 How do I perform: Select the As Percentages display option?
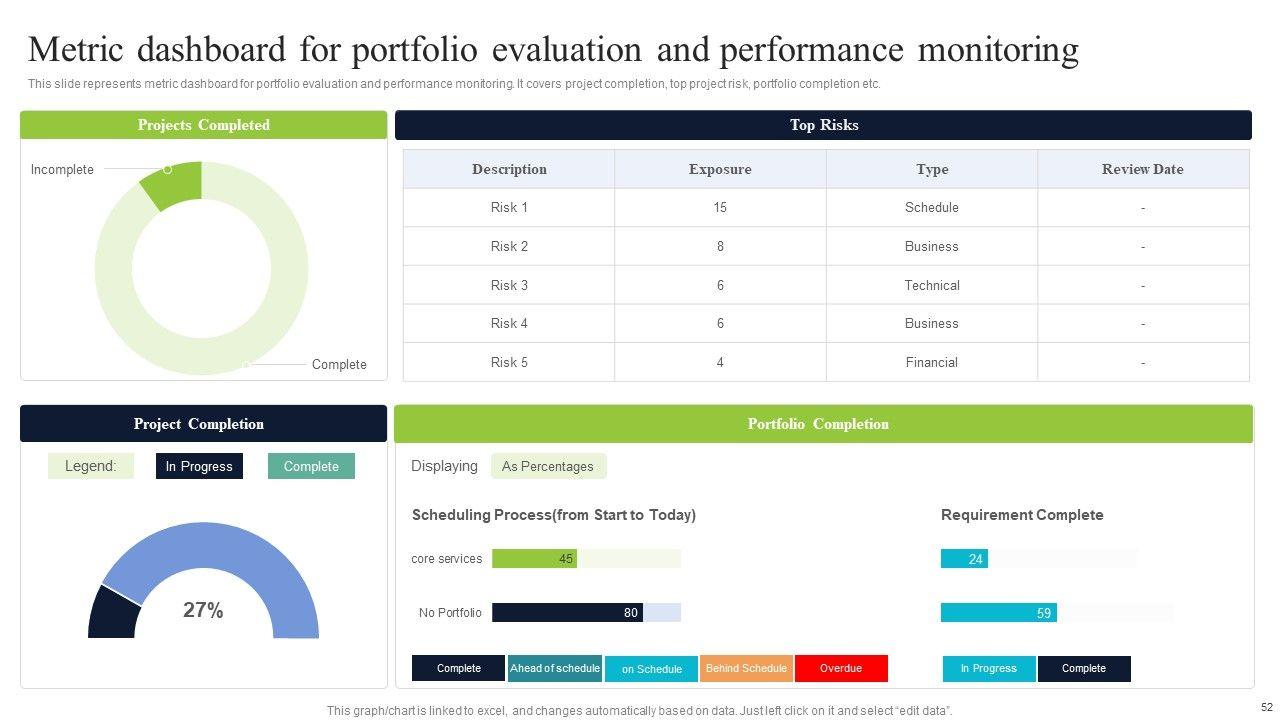tap(548, 466)
